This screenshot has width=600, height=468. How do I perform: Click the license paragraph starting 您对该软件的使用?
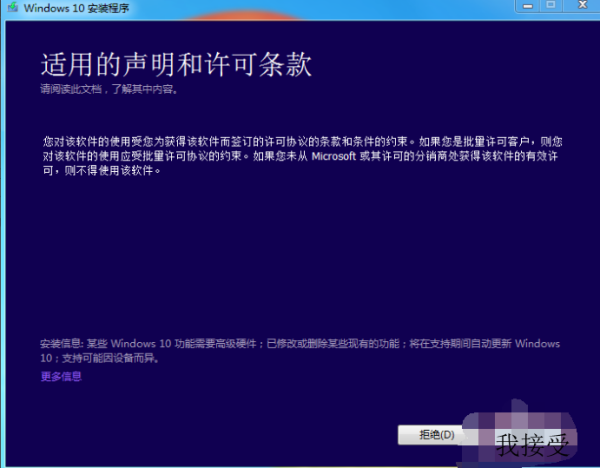point(302,156)
